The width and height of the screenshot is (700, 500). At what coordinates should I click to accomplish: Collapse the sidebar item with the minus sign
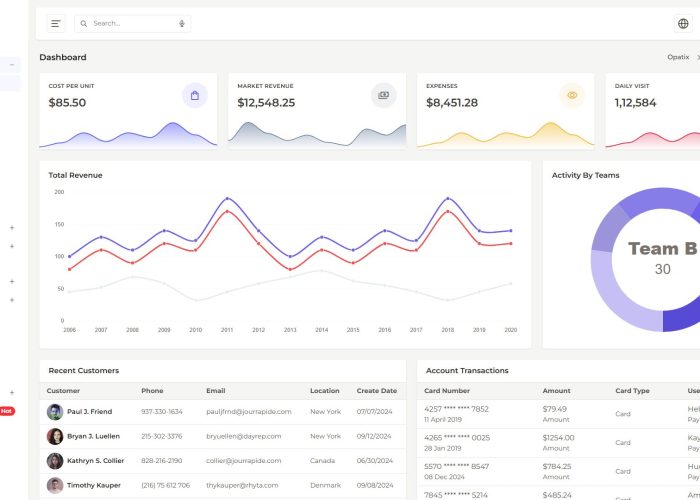[12, 65]
